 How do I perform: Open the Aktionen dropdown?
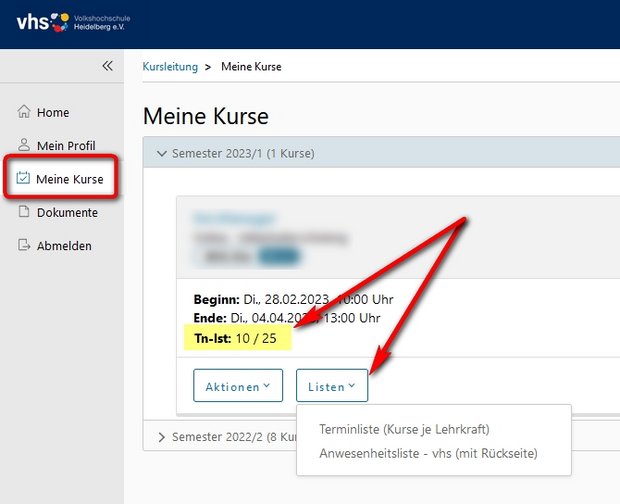coord(238,386)
